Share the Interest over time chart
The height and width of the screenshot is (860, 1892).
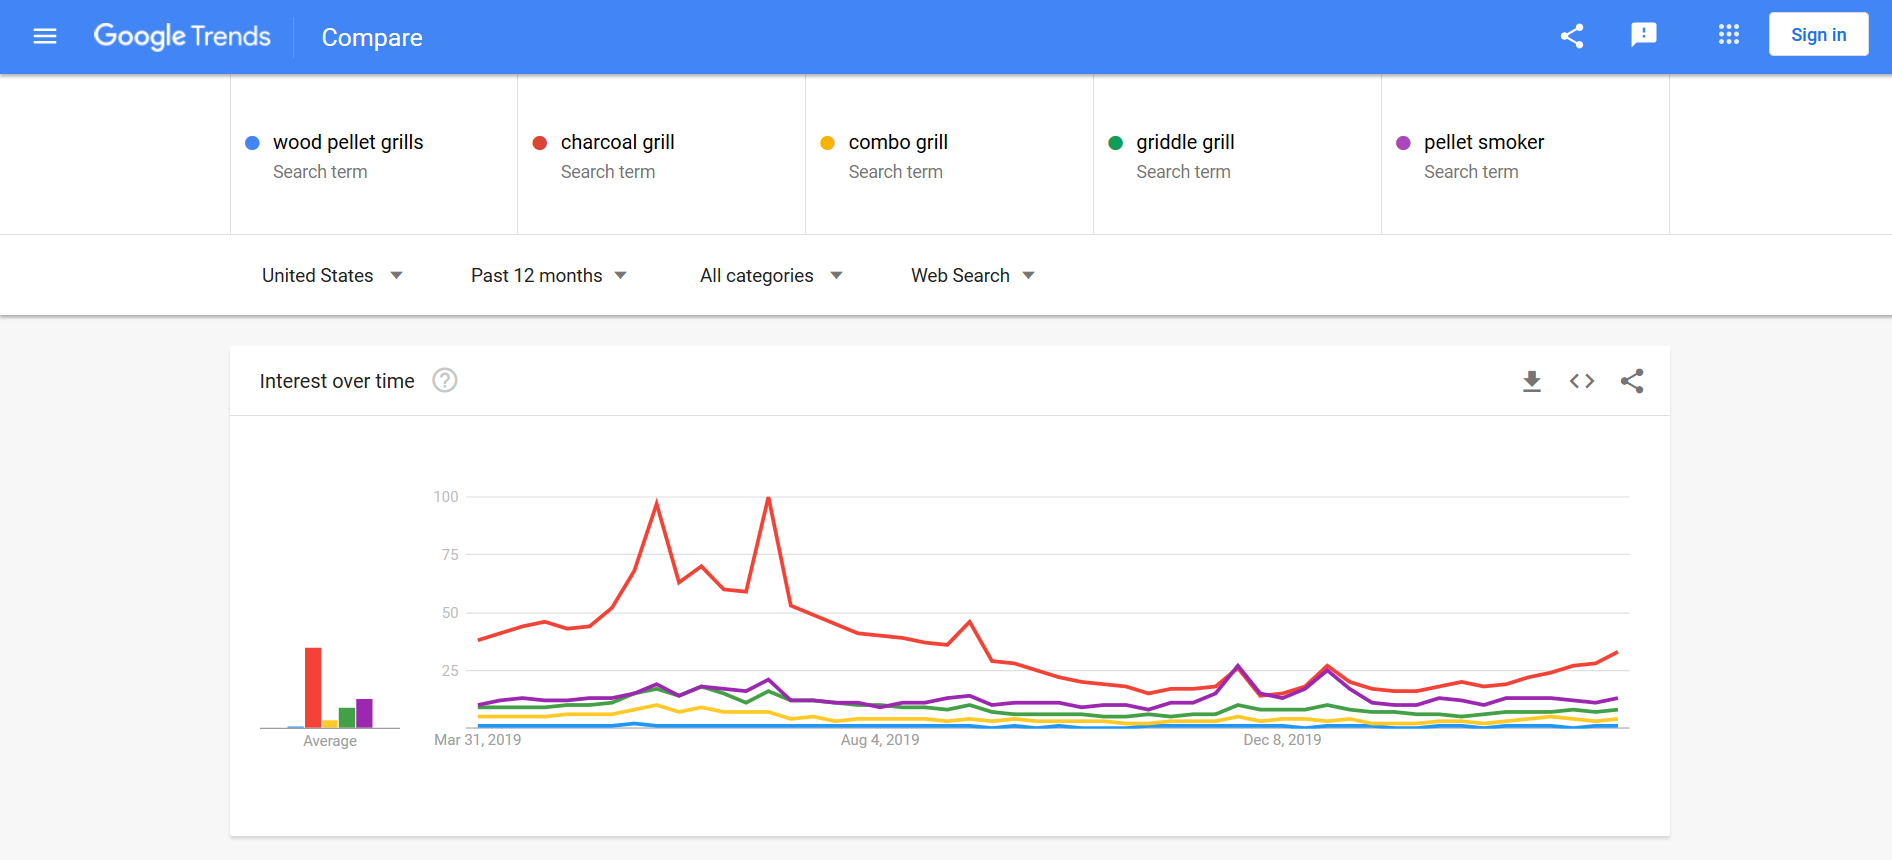click(x=1632, y=381)
